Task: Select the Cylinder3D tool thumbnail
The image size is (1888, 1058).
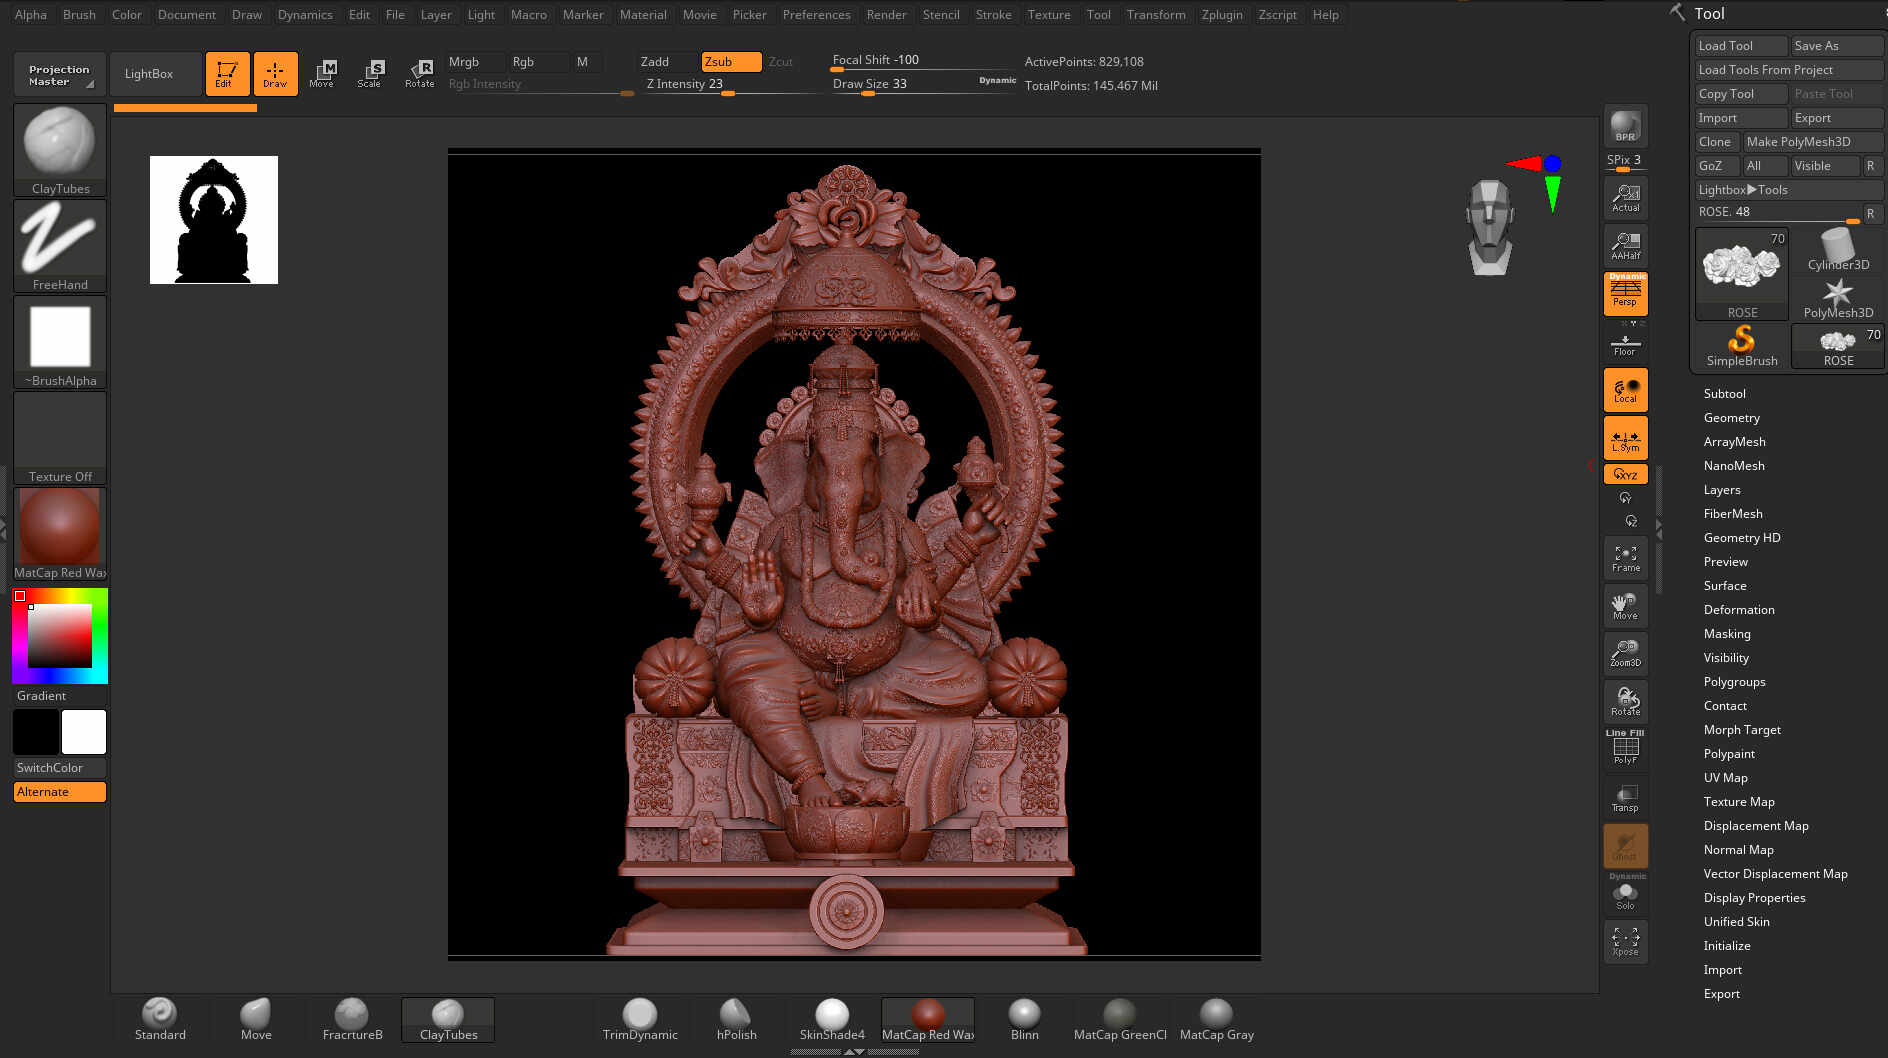Action: (x=1838, y=250)
